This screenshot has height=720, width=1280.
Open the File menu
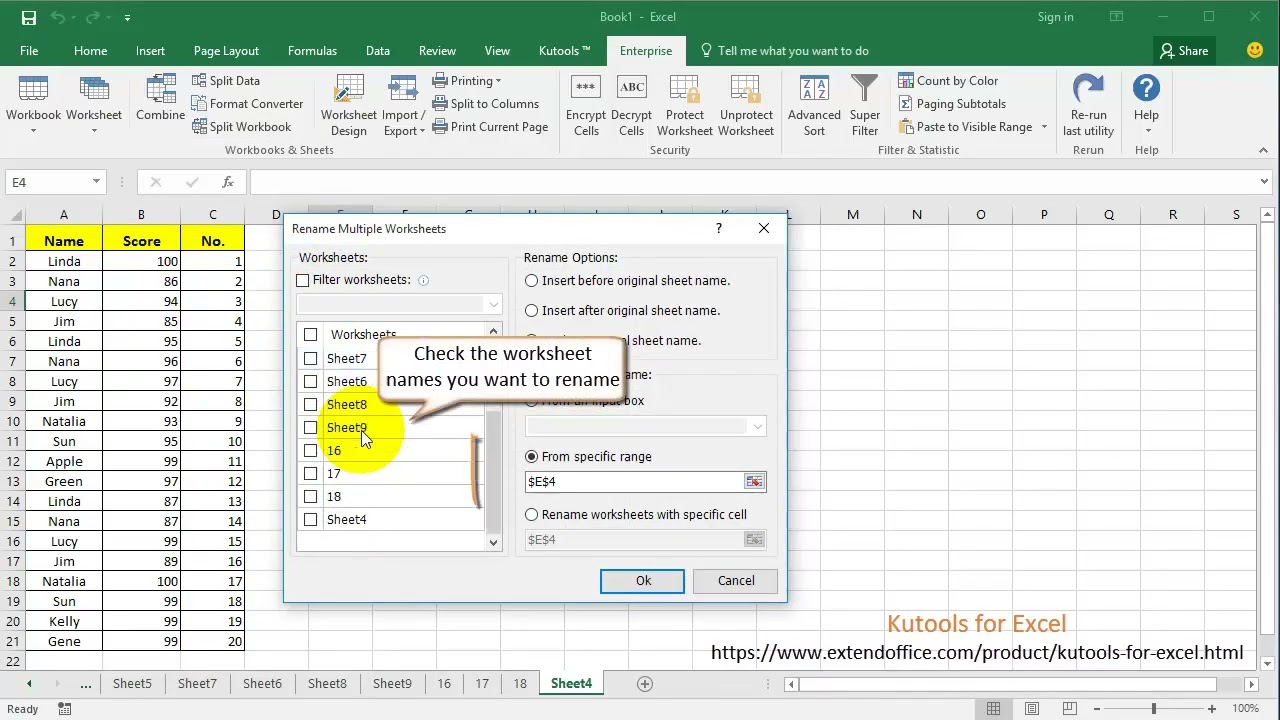29,51
